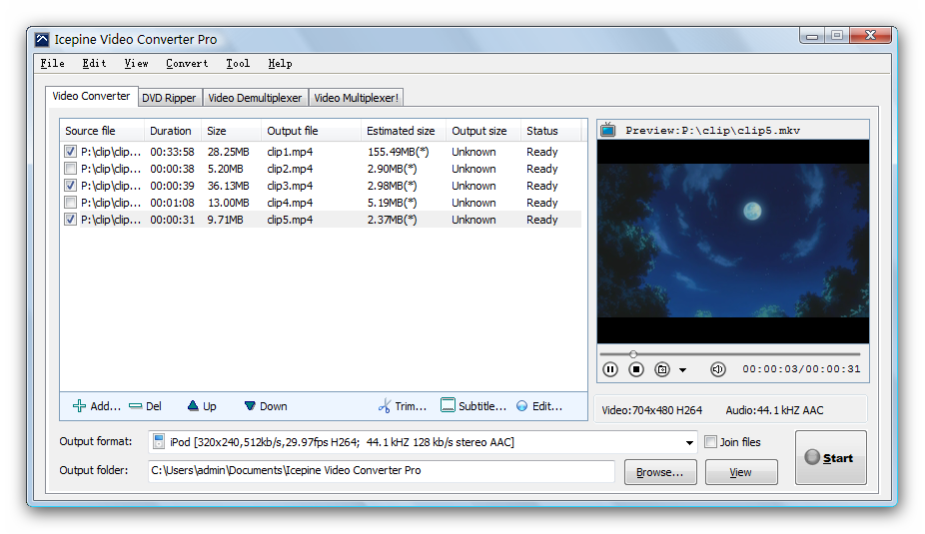Open the Help menu

click(x=280, y=63)
